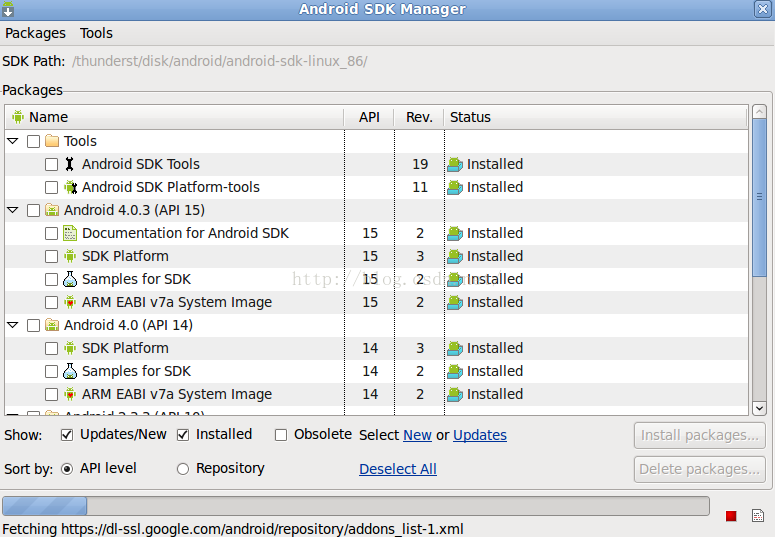Image resolution: width=775 pixels, height=537 pixels.
Task: Click the Android SDK Platform-tools icon
Action: pyautogui.click(x=70, y=187)
